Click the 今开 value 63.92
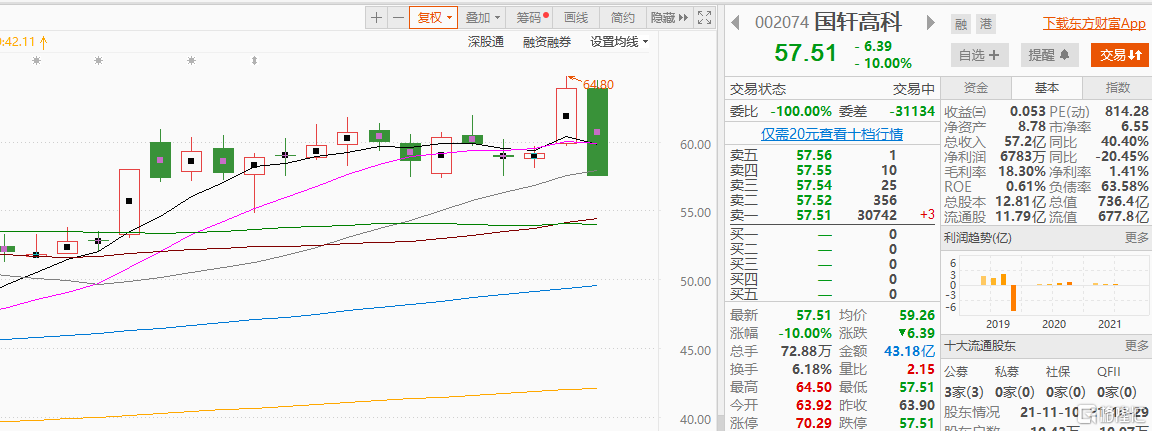The width and height of the screenshot is (1152, 431). pos(813,405)
